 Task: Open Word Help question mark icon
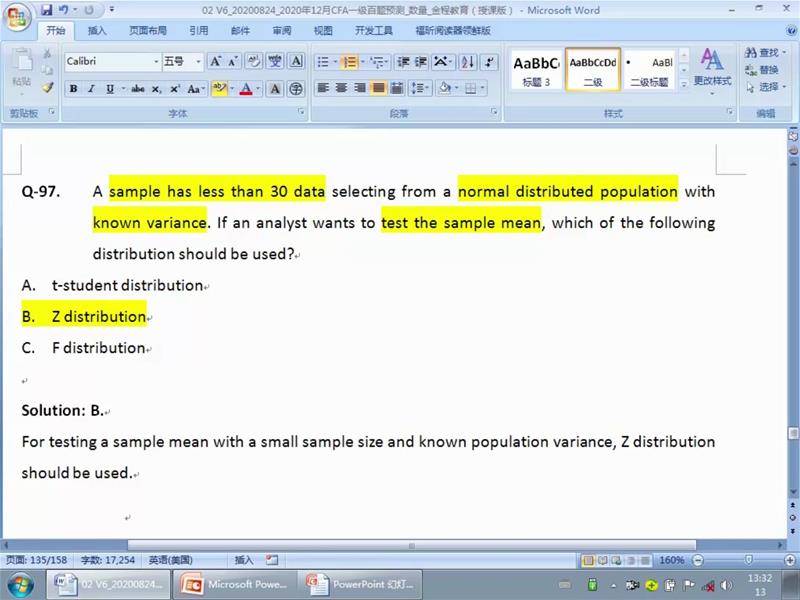tap(789, 31)
